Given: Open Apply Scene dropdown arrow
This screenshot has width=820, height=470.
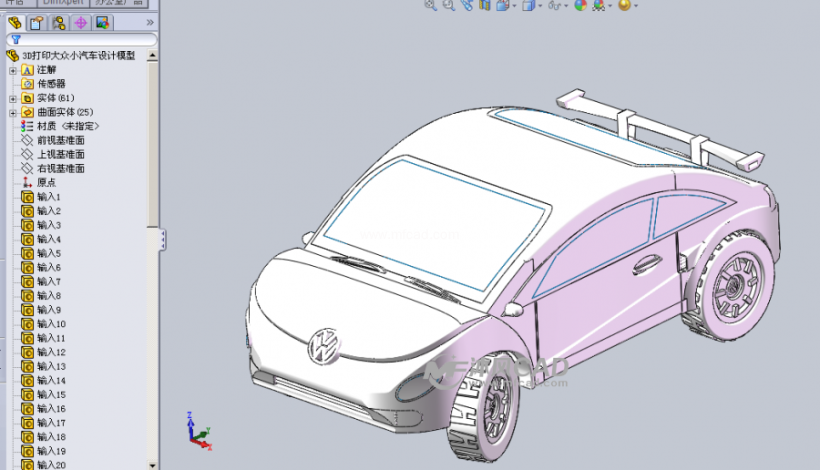Looking at the screenshot, I should (x=610, y=6).
